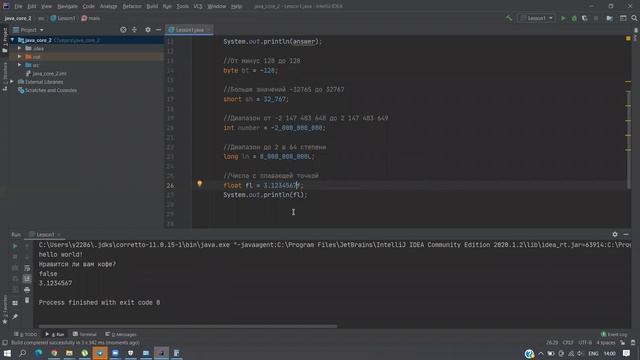Viewport: 640px width, 360px height.
Task: Expand the src folder
Action: point(19,65)
